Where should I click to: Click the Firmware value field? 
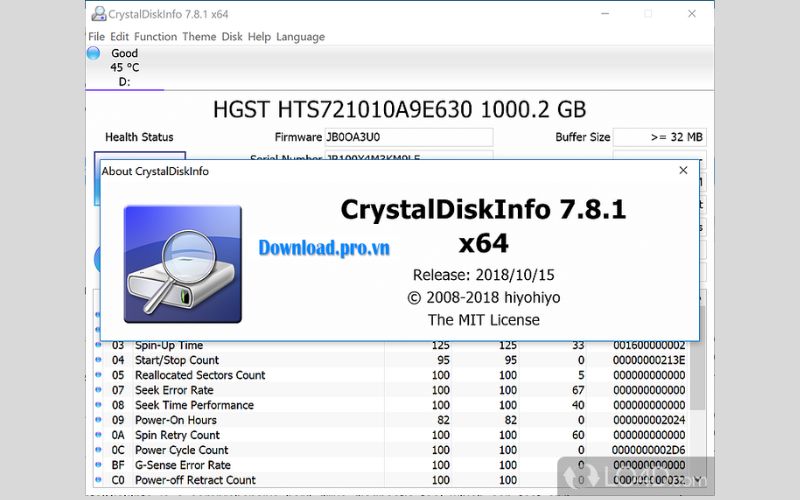(408, 137)
